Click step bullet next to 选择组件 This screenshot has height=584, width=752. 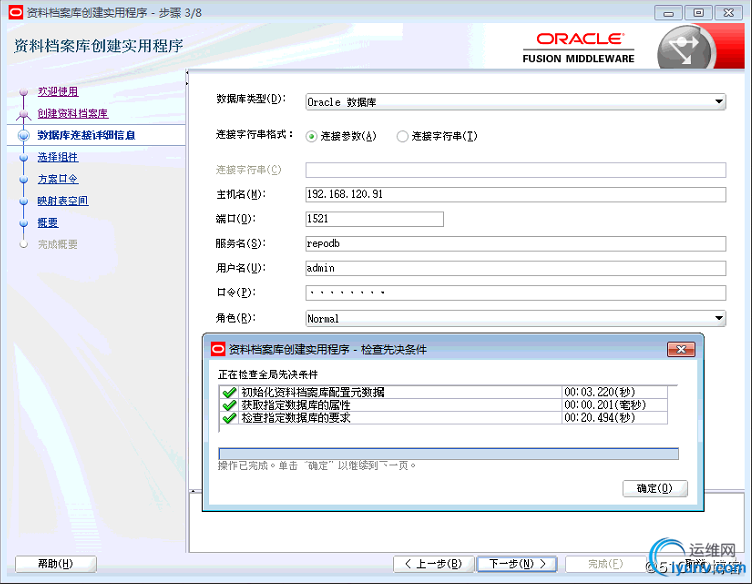click(x=24, y=157)
